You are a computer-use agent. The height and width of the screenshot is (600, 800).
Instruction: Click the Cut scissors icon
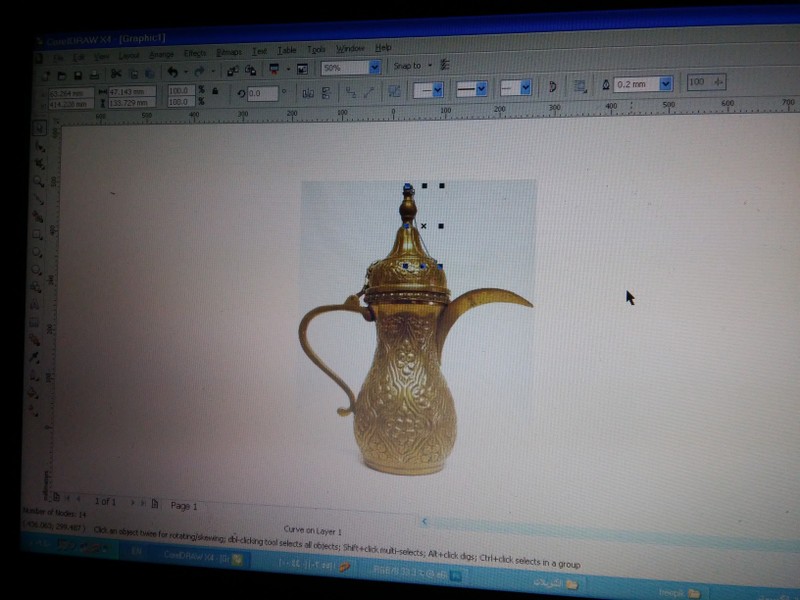(116, 74)
